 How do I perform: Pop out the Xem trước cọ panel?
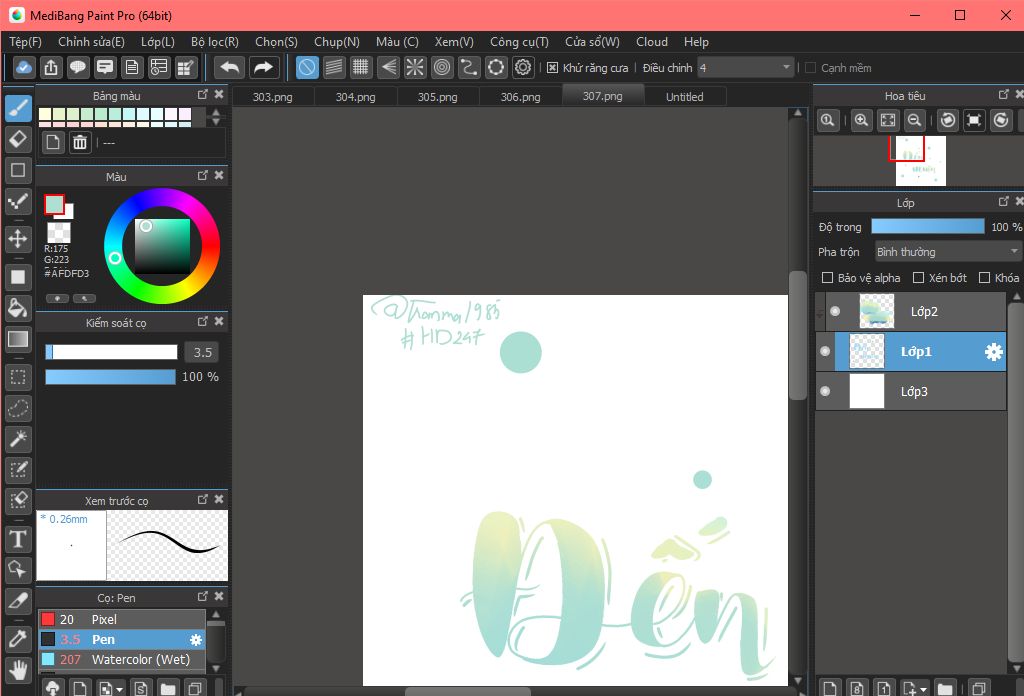[202, 499]
